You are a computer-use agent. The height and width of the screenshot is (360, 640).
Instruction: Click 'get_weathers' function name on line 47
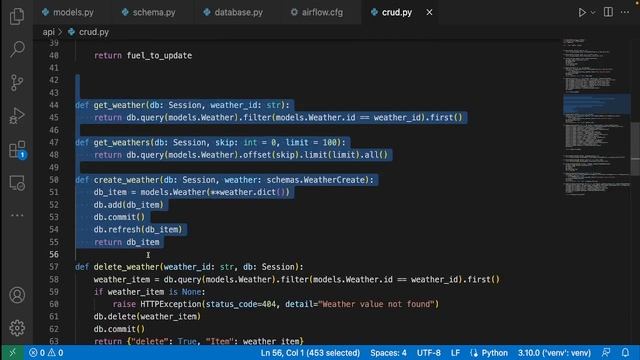point(122,142)
